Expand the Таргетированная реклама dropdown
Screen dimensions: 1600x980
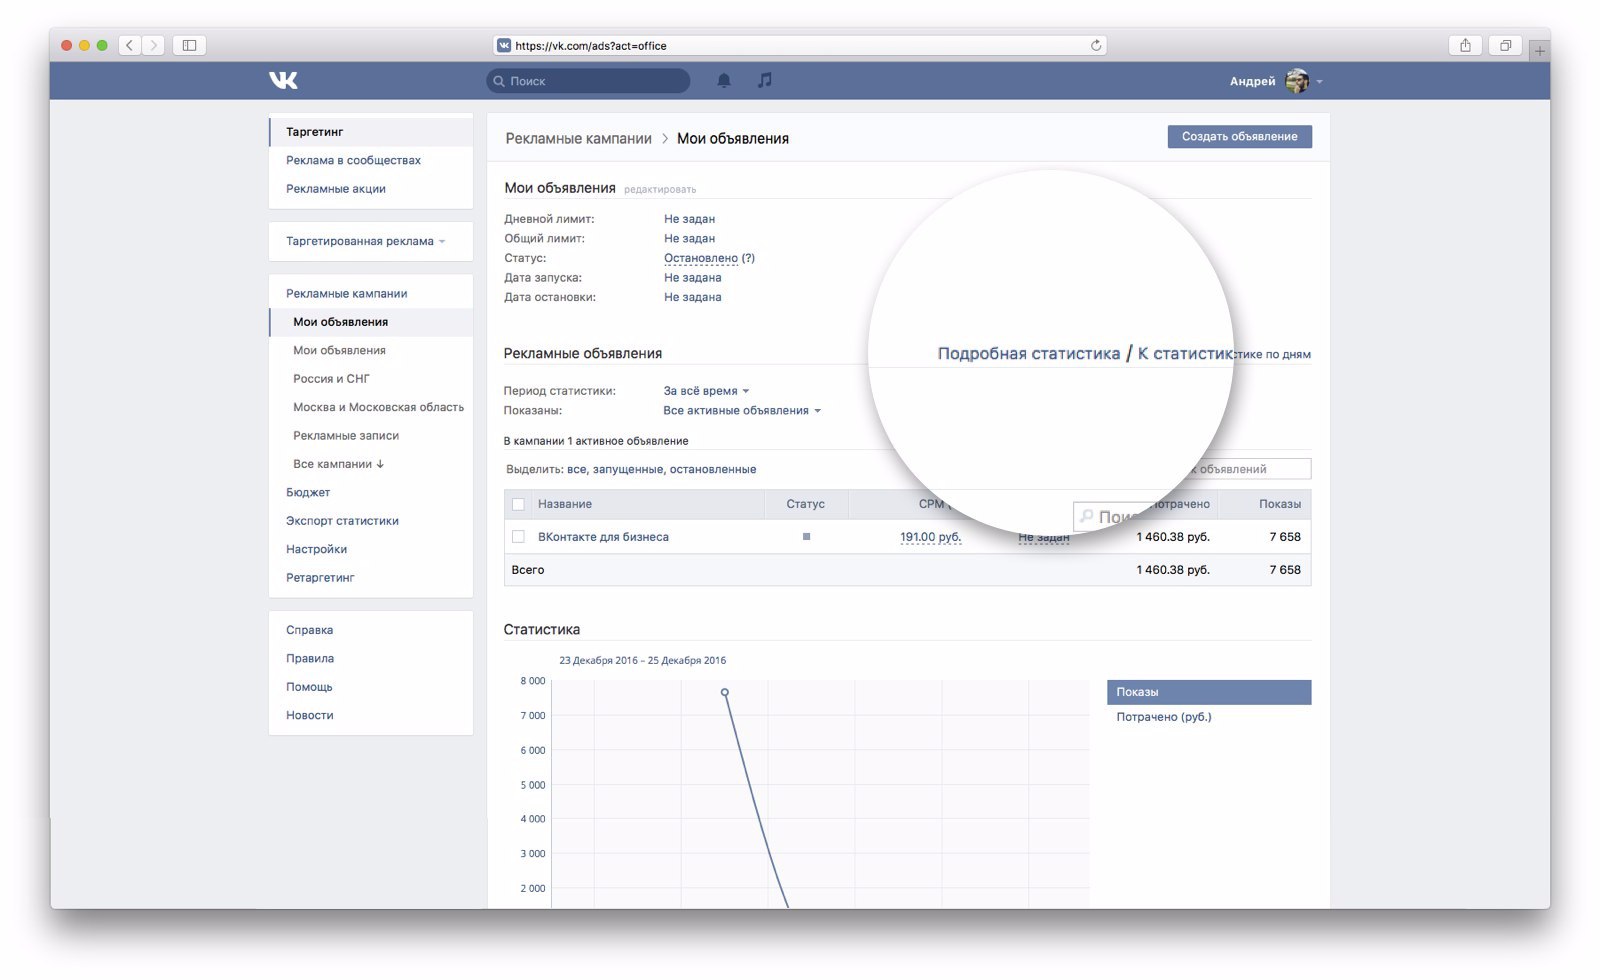point(366,241)
